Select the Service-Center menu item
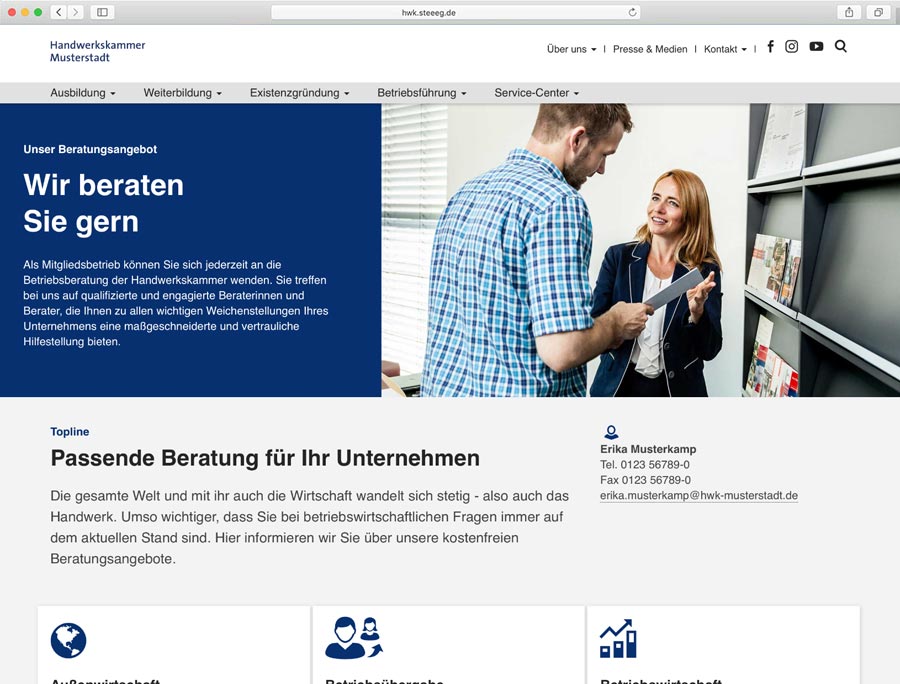900x684 pixels. pos(536,93)
